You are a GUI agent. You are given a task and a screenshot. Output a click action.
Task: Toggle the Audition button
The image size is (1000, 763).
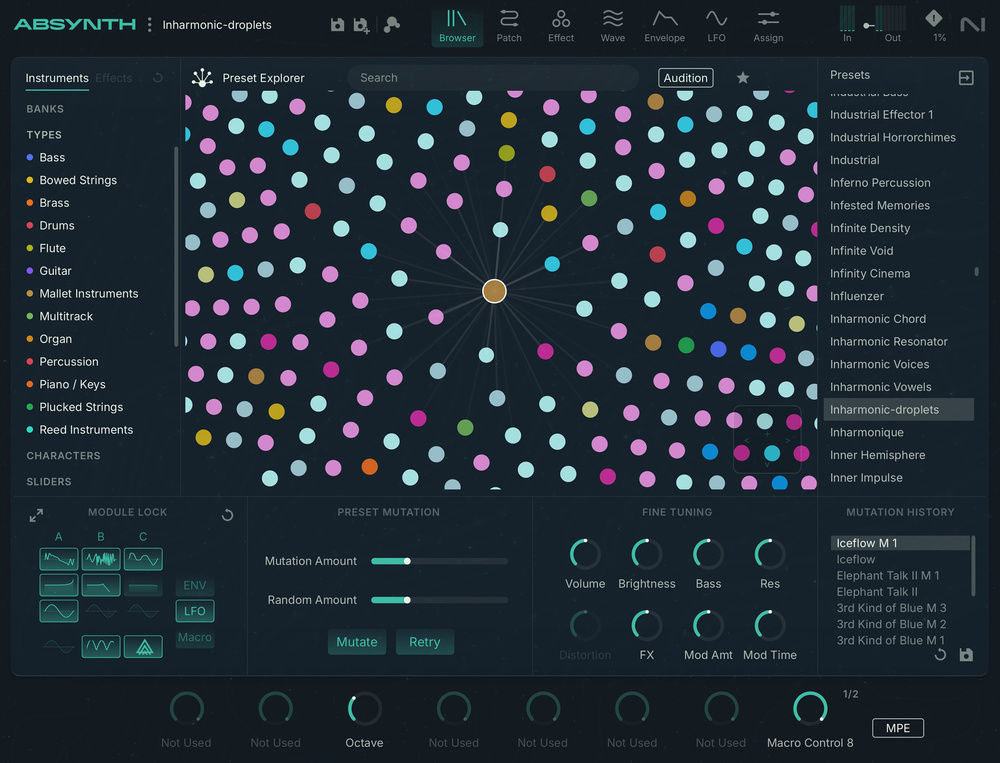click(685, 78)
